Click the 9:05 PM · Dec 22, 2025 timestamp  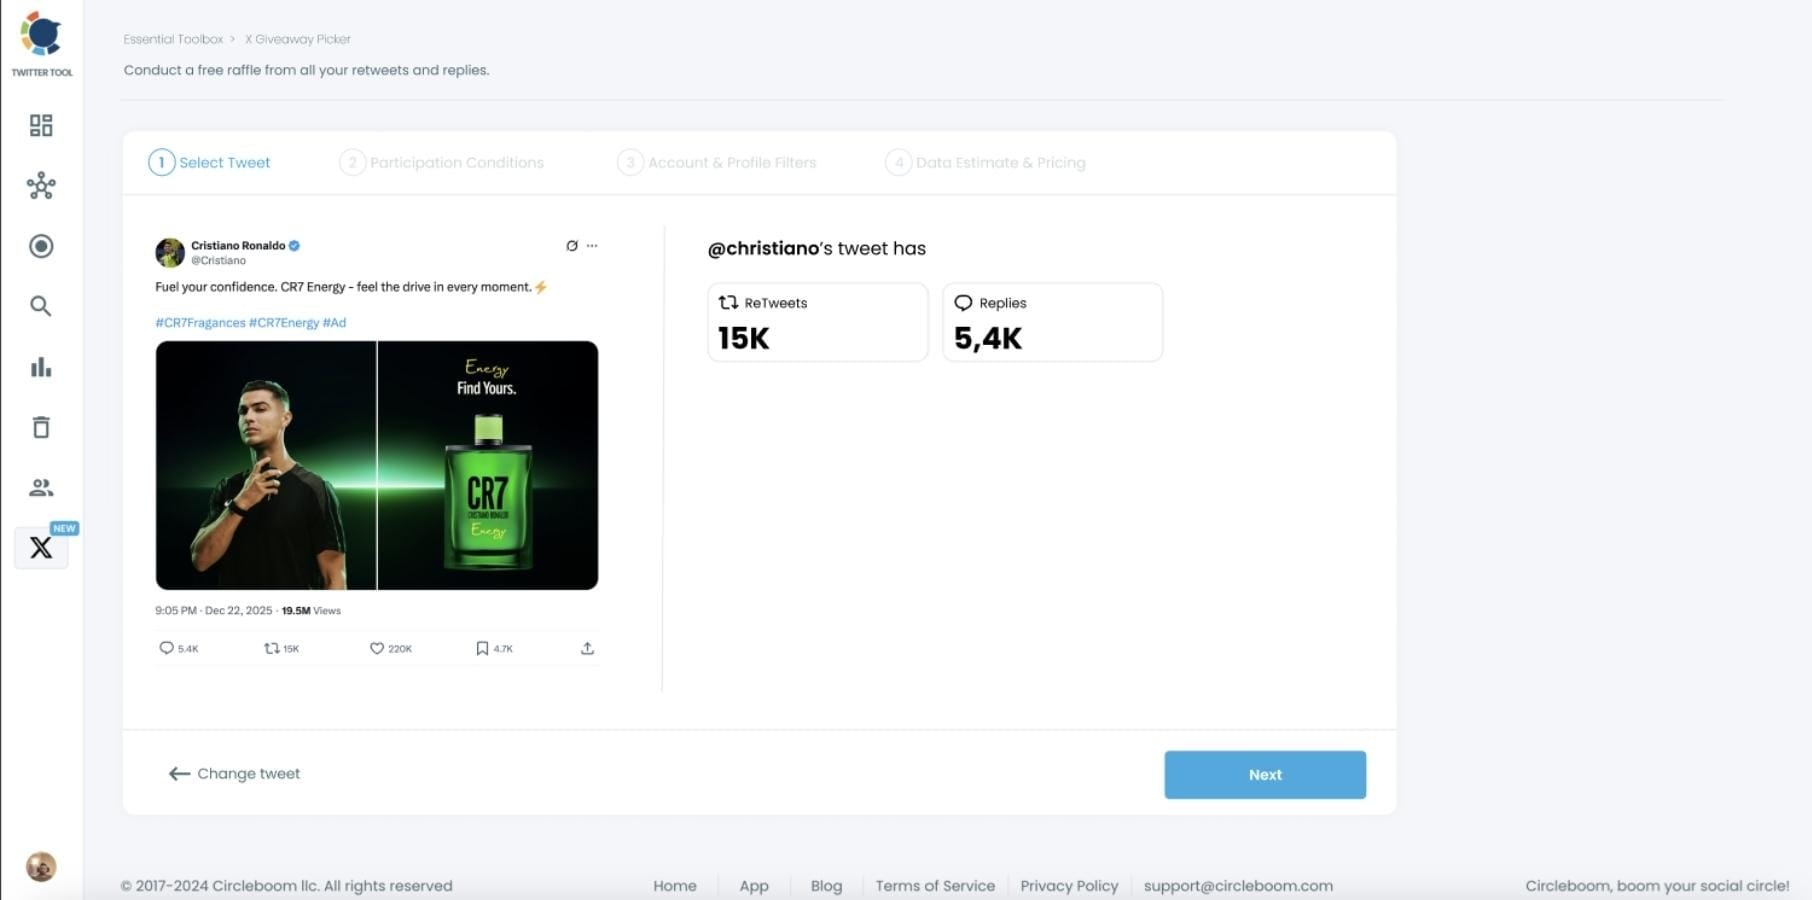[214, 610]
